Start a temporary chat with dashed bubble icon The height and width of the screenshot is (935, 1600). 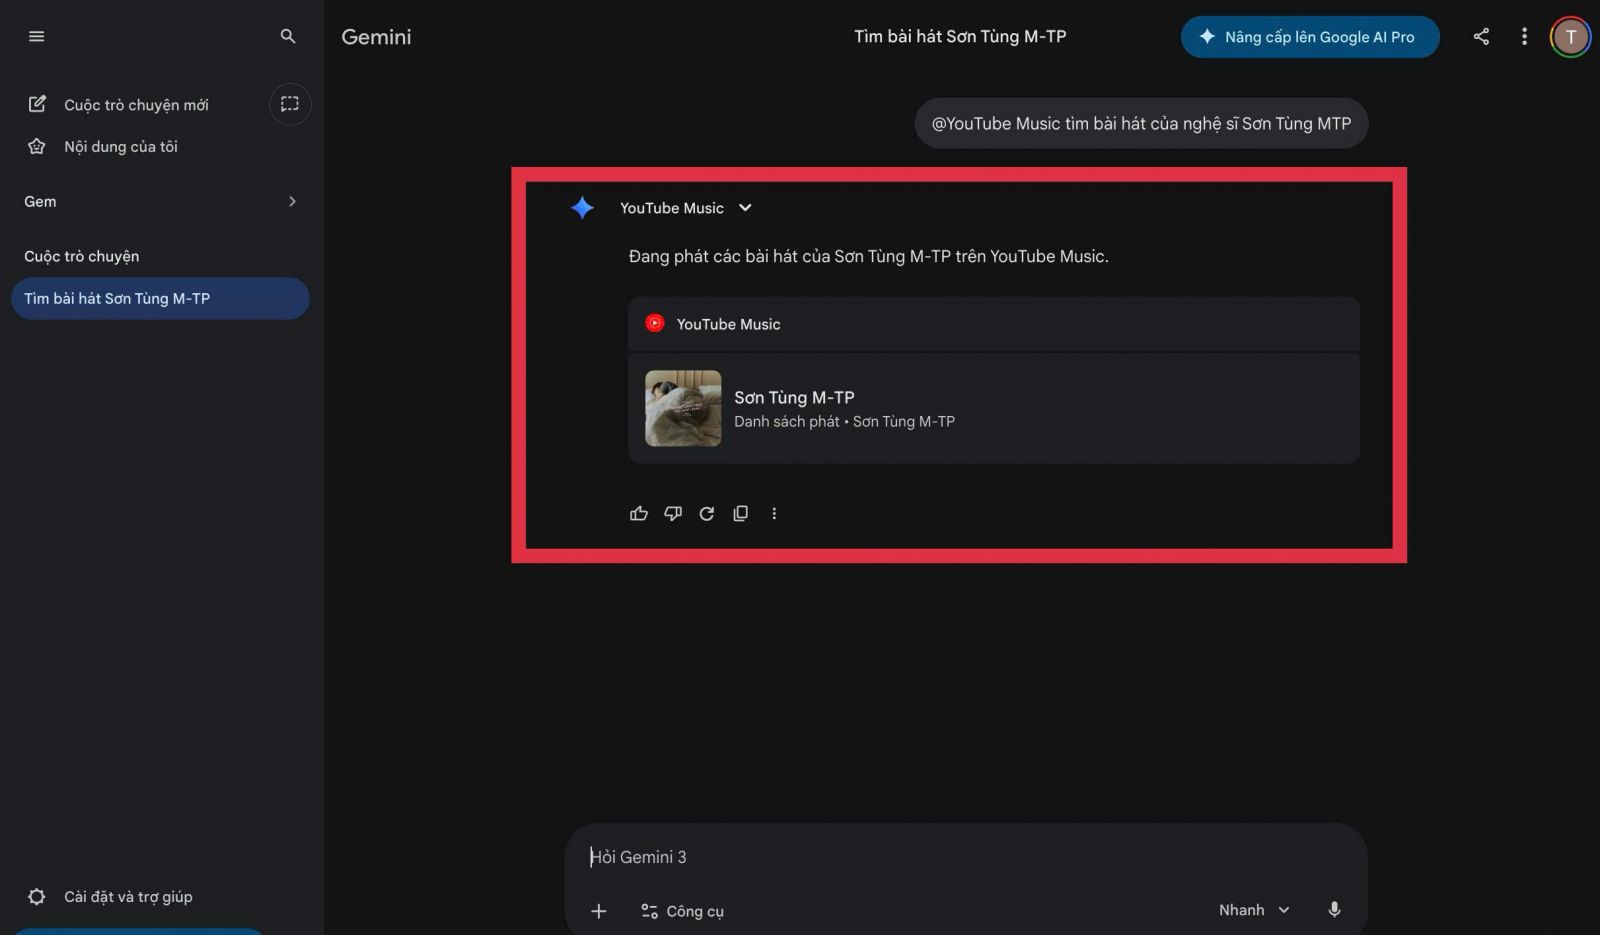[290, 104]
